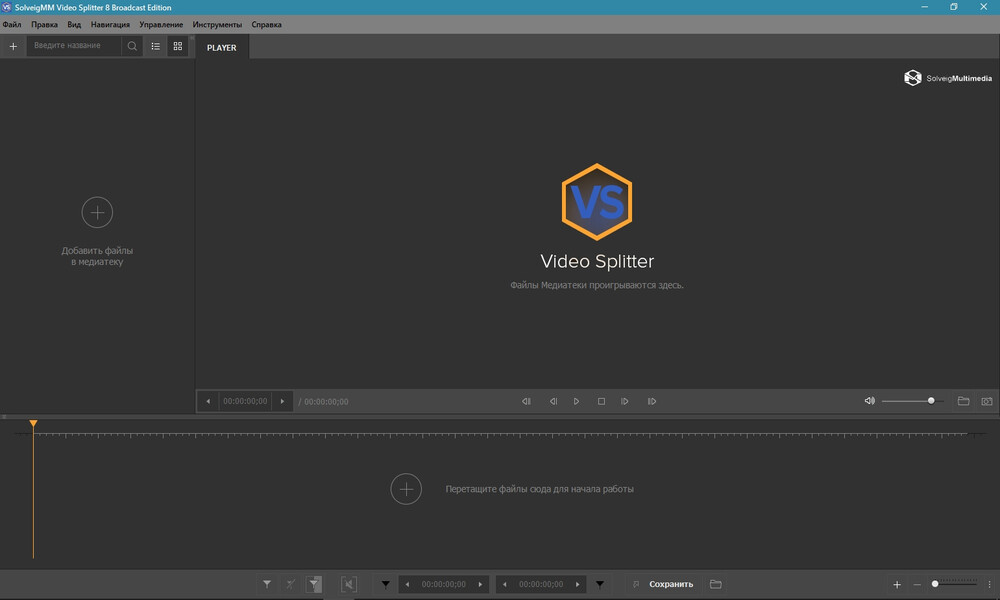Open the Инструменты menu
The height and width of the screenshot is (600, 1000).
217,24
